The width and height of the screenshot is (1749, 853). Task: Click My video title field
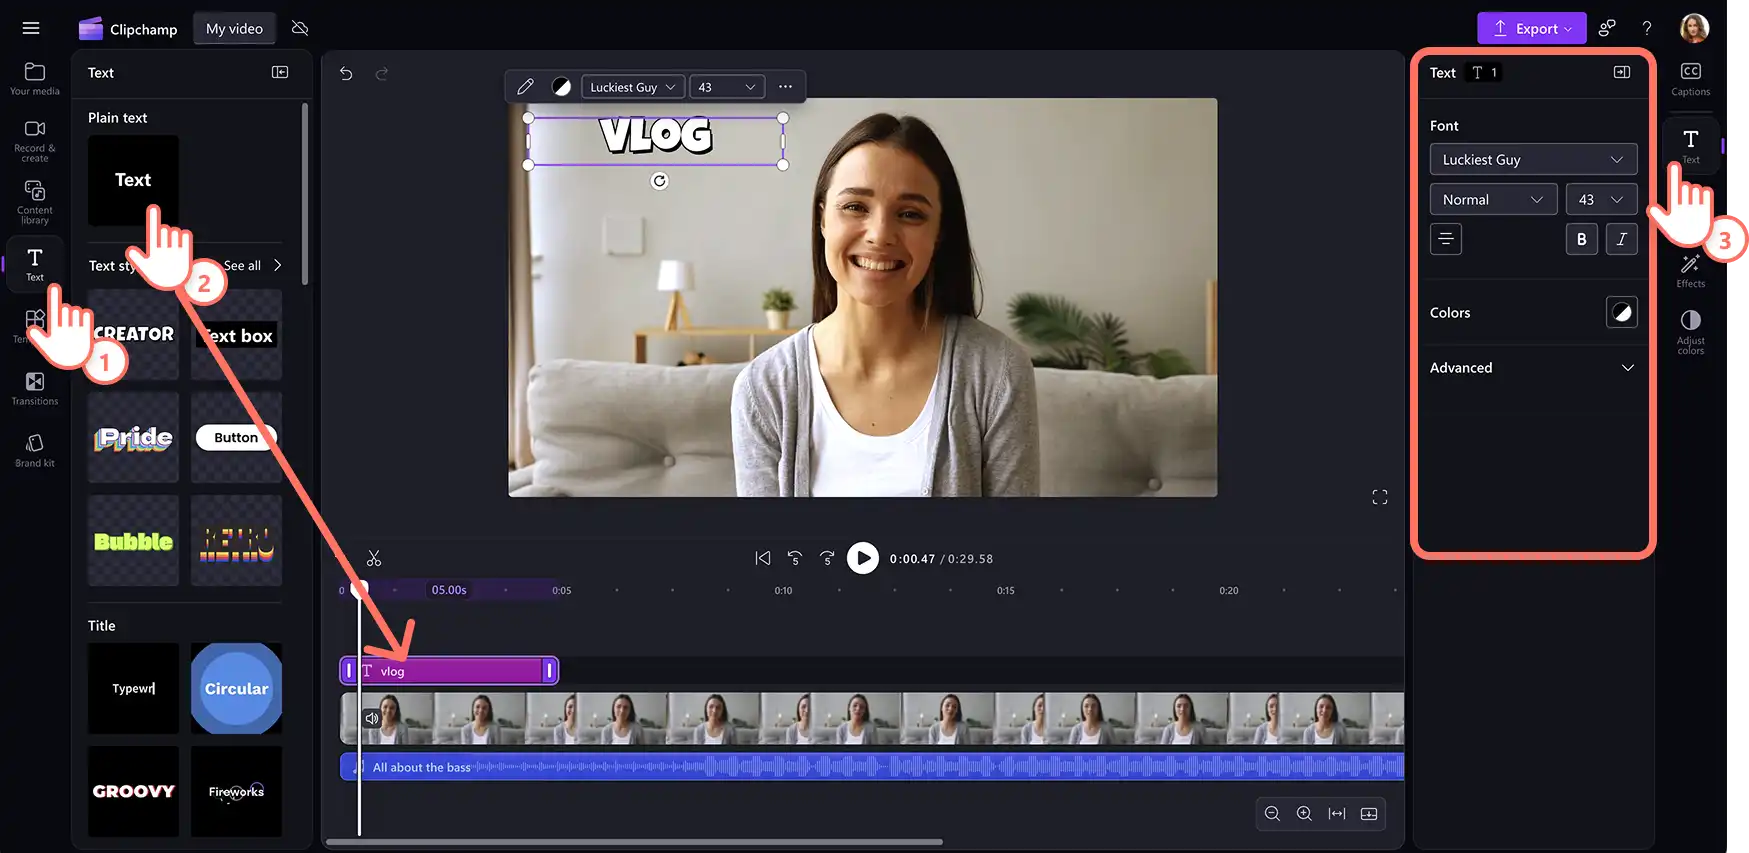234,28
